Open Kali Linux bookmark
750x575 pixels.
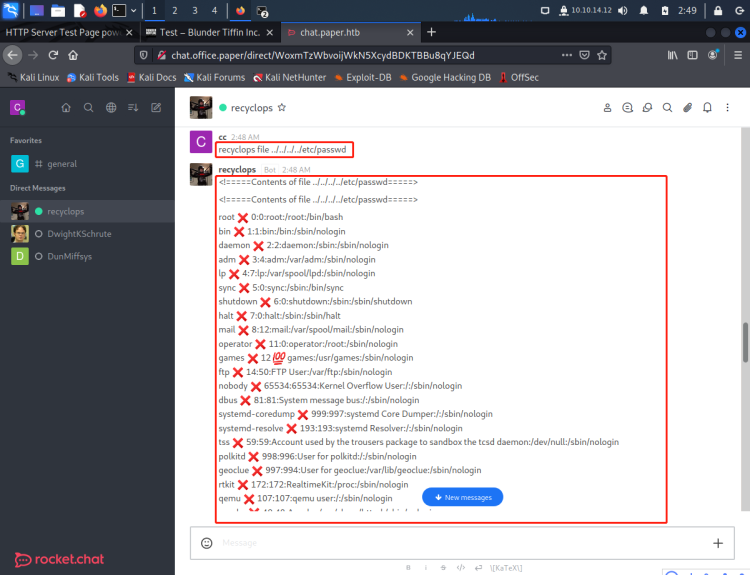pyautogui.click(x=33, y=77)
